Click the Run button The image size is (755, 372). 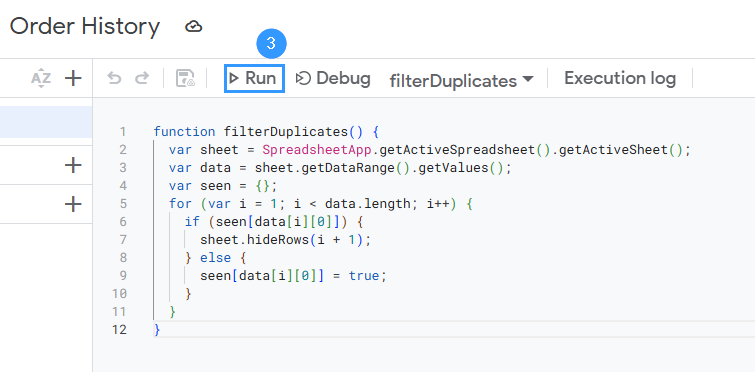click(x=254, y=78)
